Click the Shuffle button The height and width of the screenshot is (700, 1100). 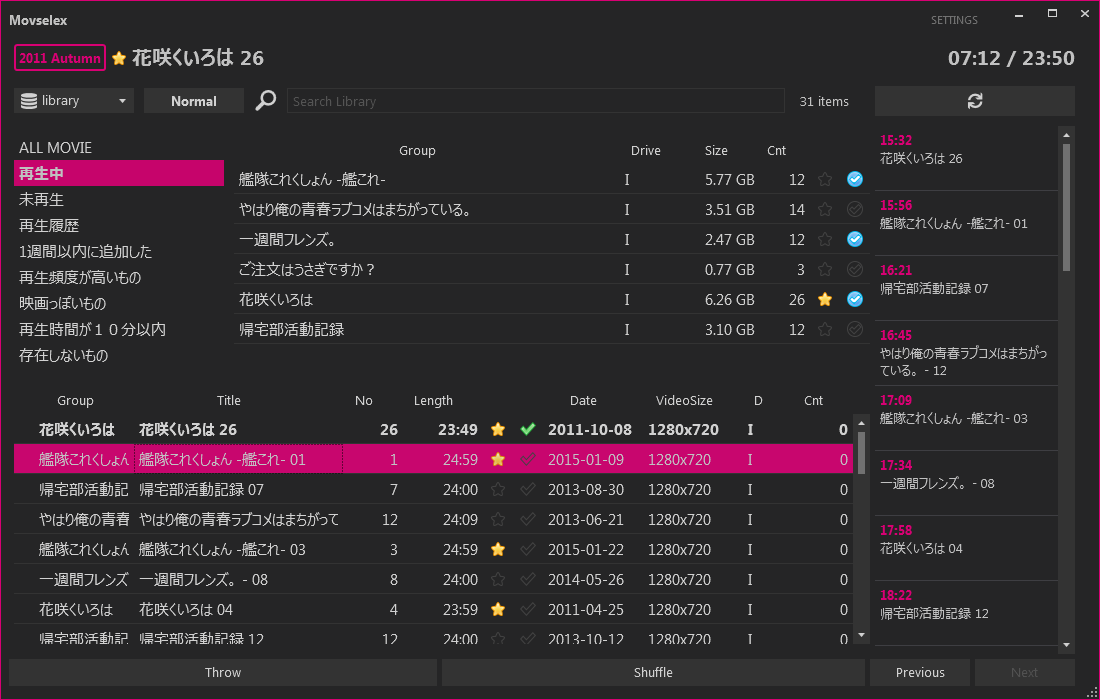[x=653, y=673]
